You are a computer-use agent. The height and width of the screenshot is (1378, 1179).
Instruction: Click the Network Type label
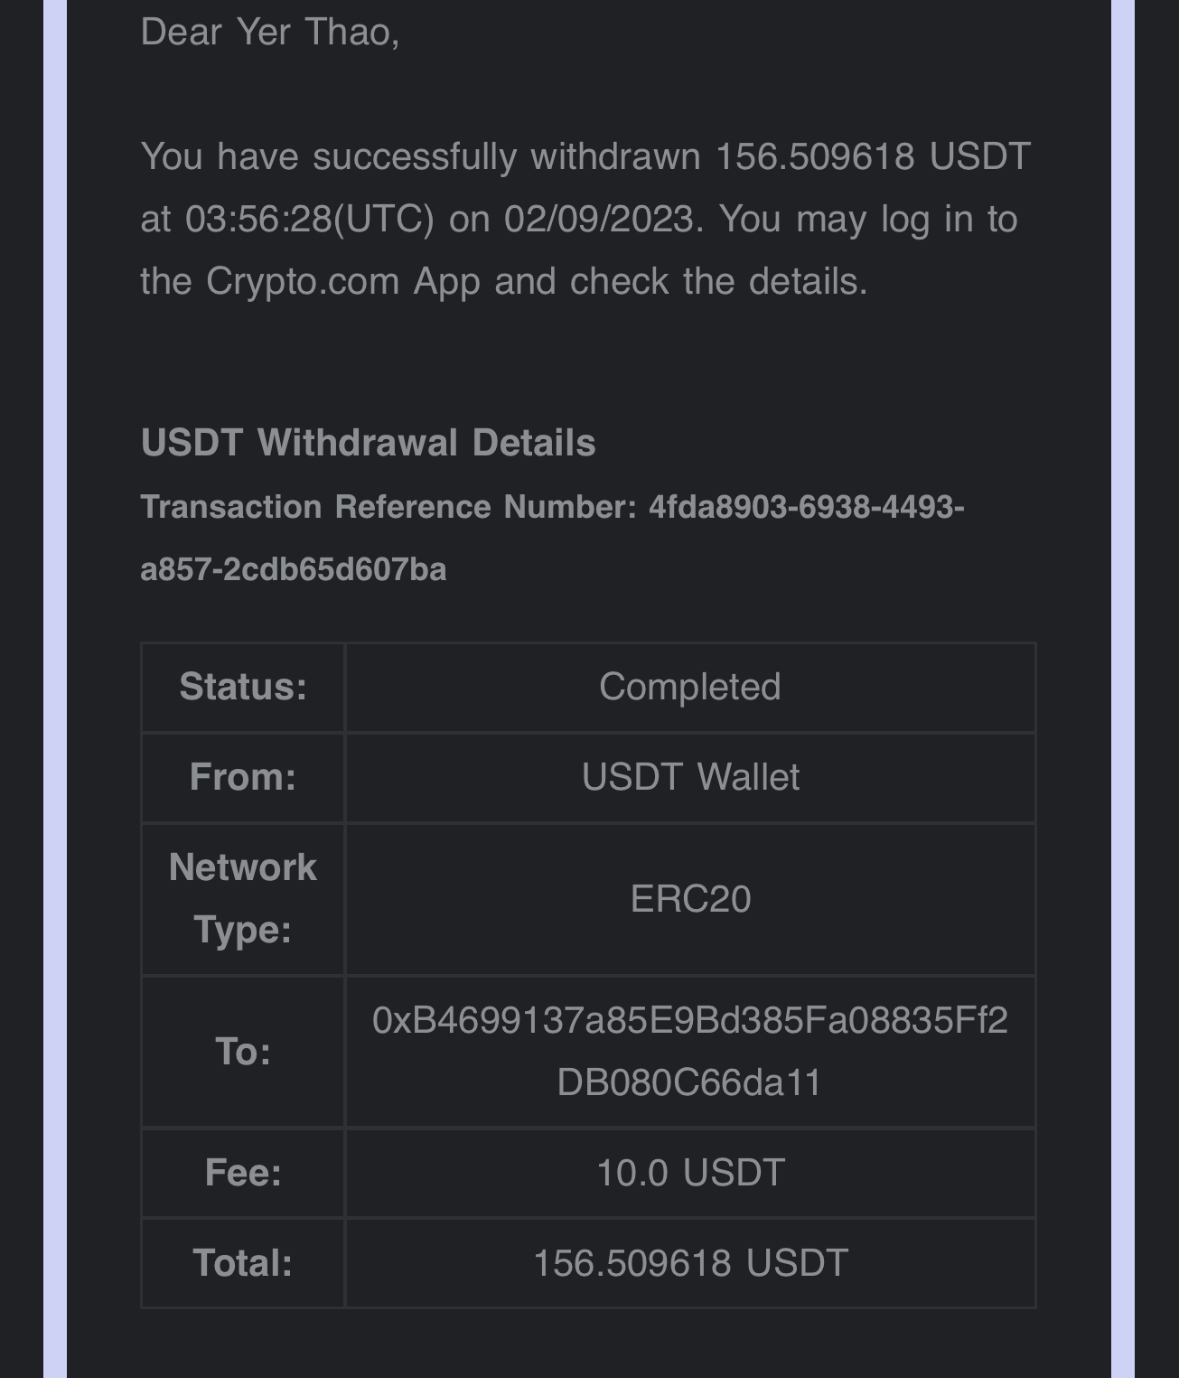tap(243, 898)
